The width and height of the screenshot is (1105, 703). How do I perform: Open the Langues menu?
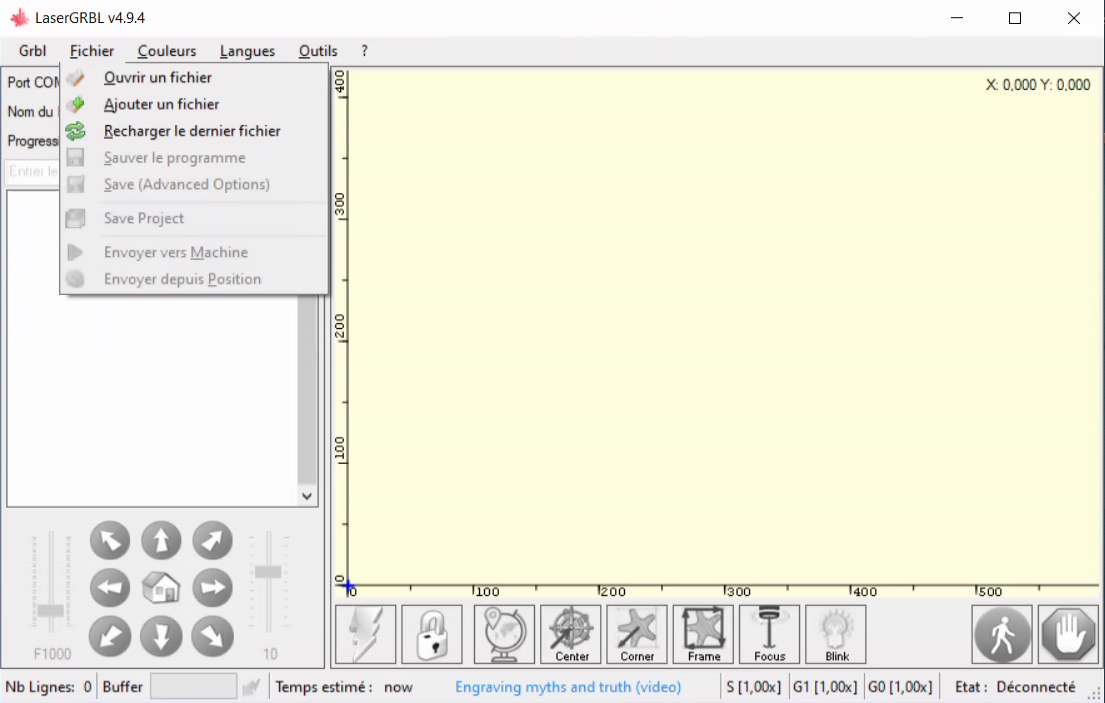pyautogui.click(x=247, y=51)
